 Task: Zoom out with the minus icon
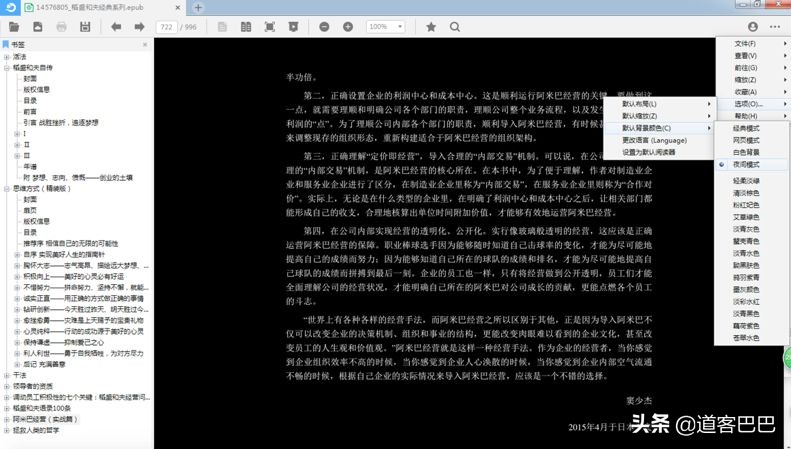(x=324, y=27)
